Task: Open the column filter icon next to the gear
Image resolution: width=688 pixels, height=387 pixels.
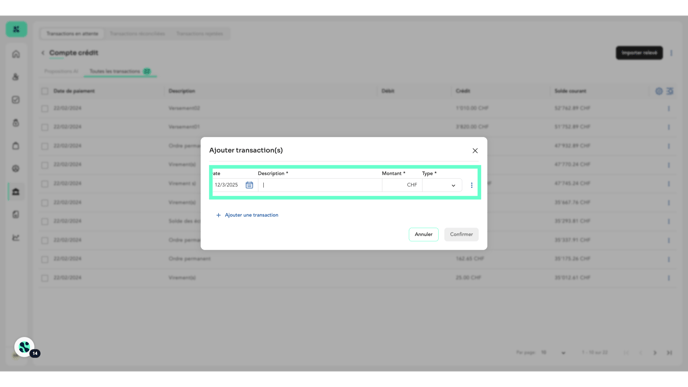Action: click(x=670, y=91)
